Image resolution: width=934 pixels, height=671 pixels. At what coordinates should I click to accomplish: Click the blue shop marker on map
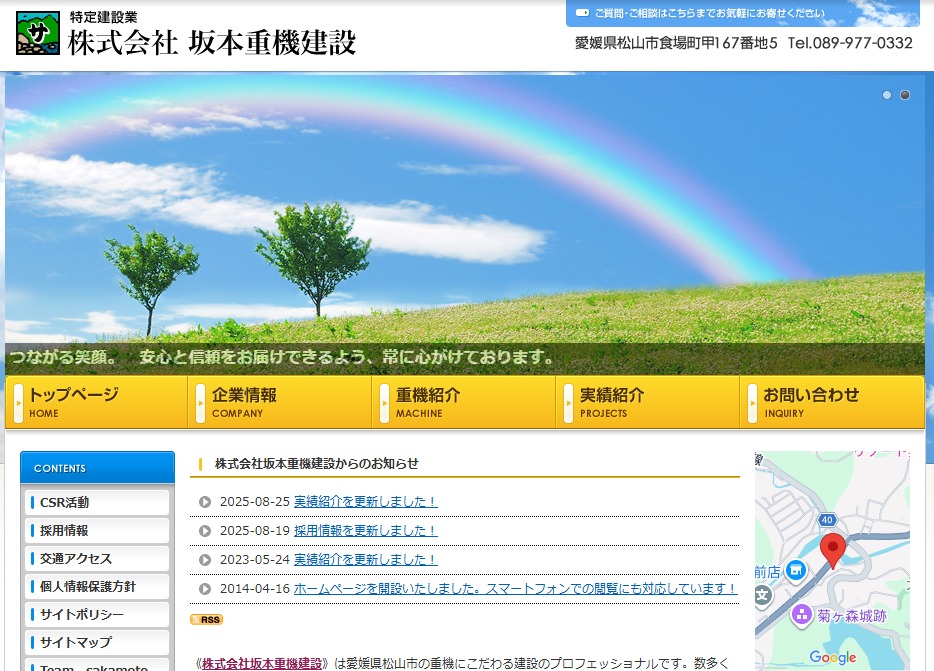coord(795,571)
